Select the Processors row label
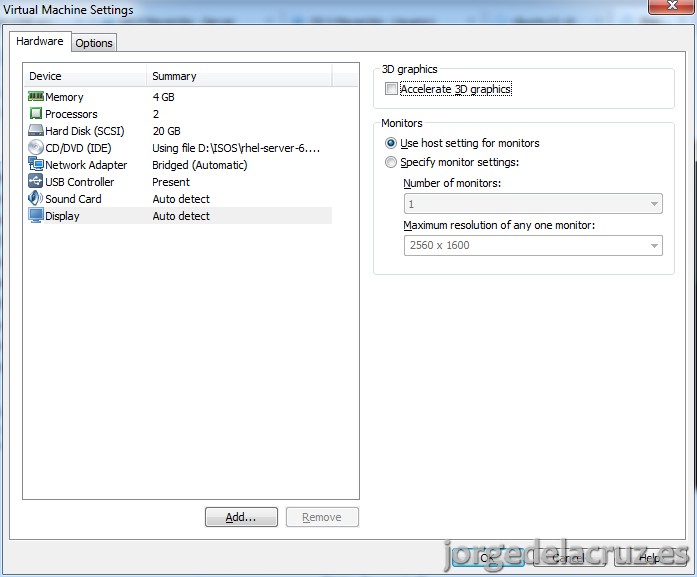697x577 pixels. tap(71, 114)
